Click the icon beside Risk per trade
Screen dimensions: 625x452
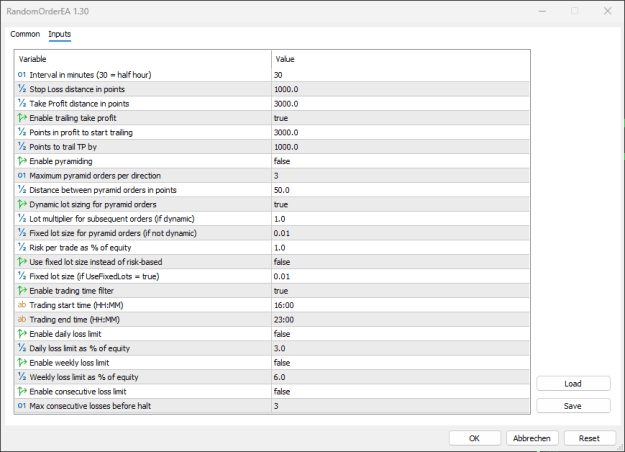pos(22,247)
